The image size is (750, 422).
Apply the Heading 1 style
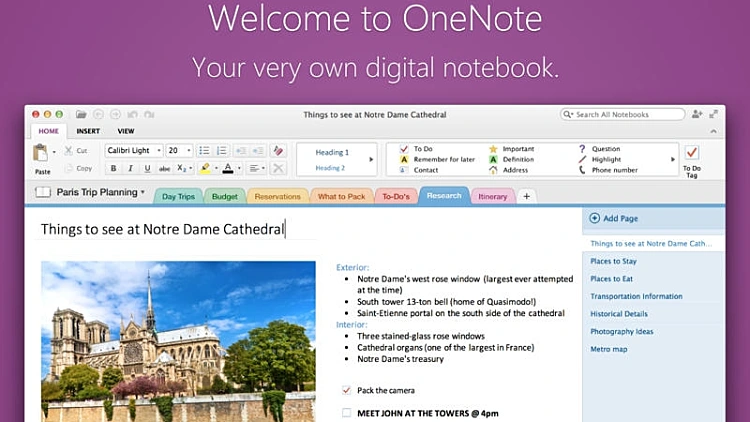click(x=332, y=152)
